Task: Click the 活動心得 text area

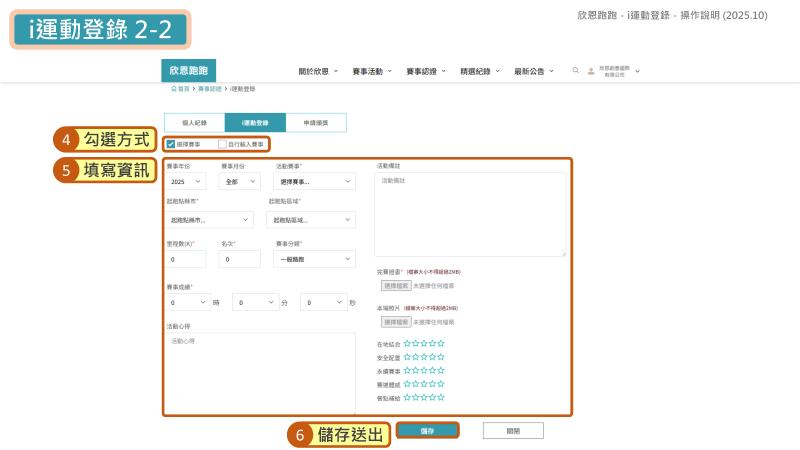Action: (x=259, y=370)
